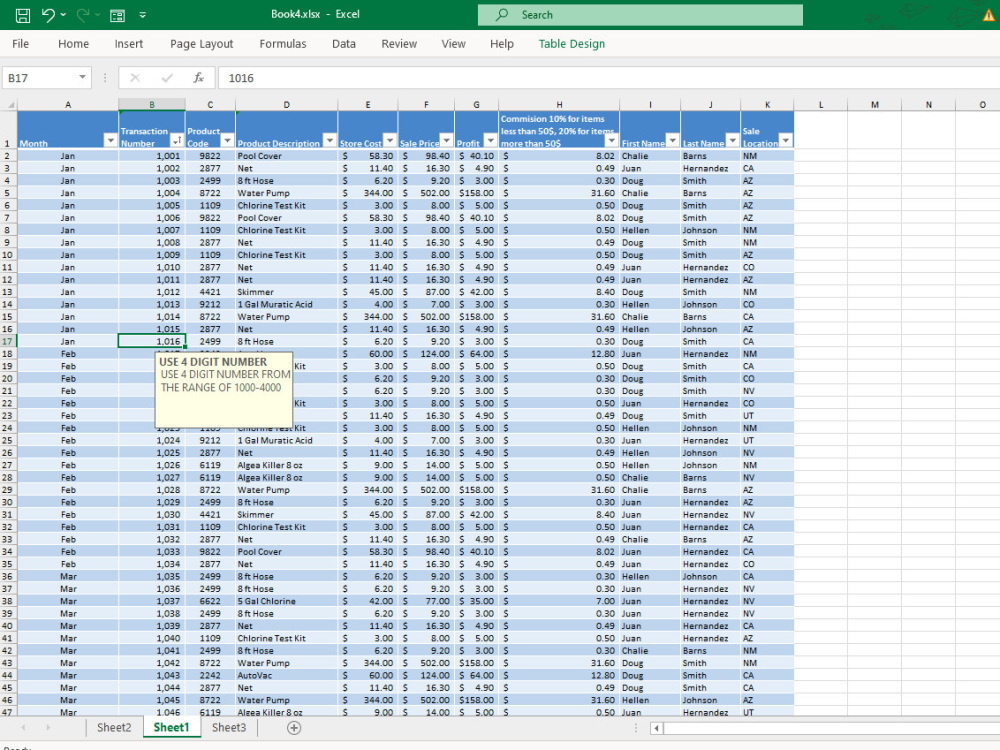Click product code 4421 cell in row 31
Image resolution: width=1000 pixels, height=750 pixels.
210,515
